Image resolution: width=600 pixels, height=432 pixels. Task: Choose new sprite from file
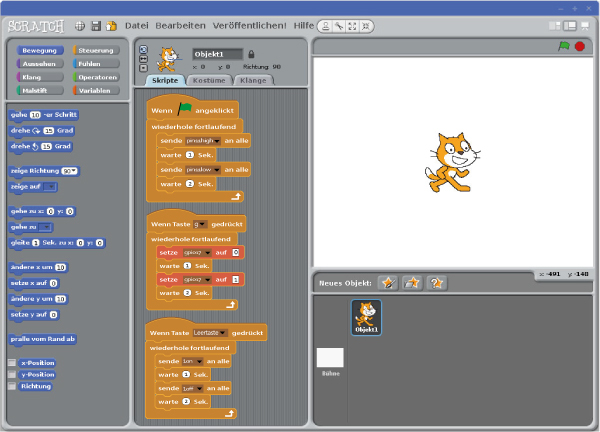click(412, 283)
